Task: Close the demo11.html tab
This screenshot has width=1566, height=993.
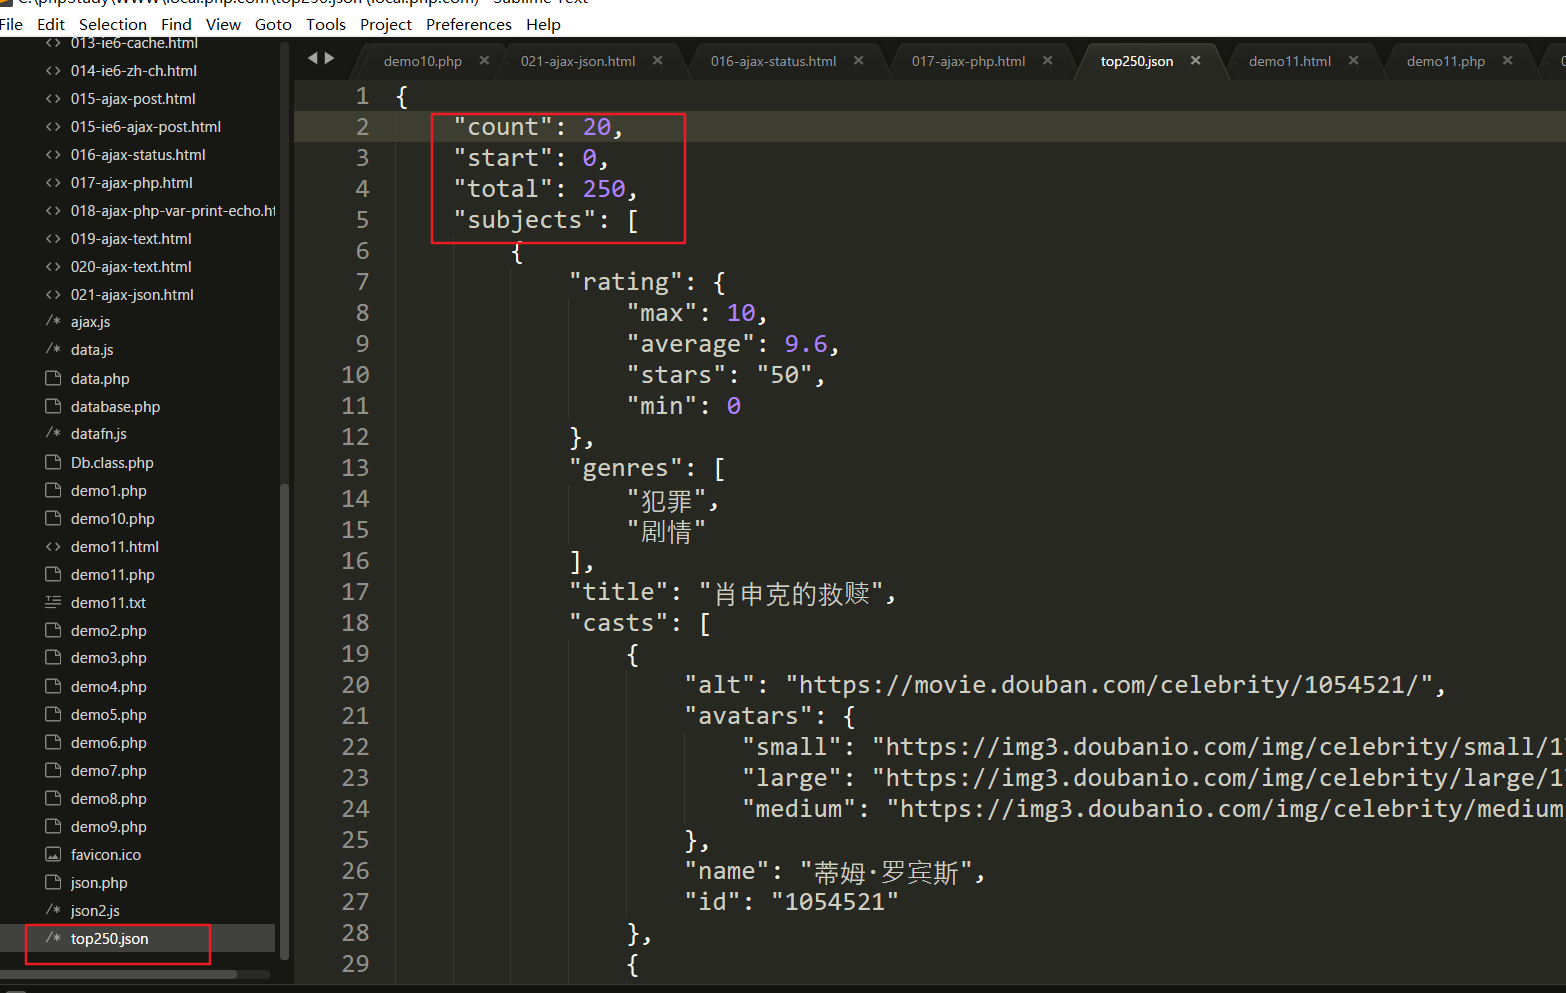Action: pos(1353,61)
